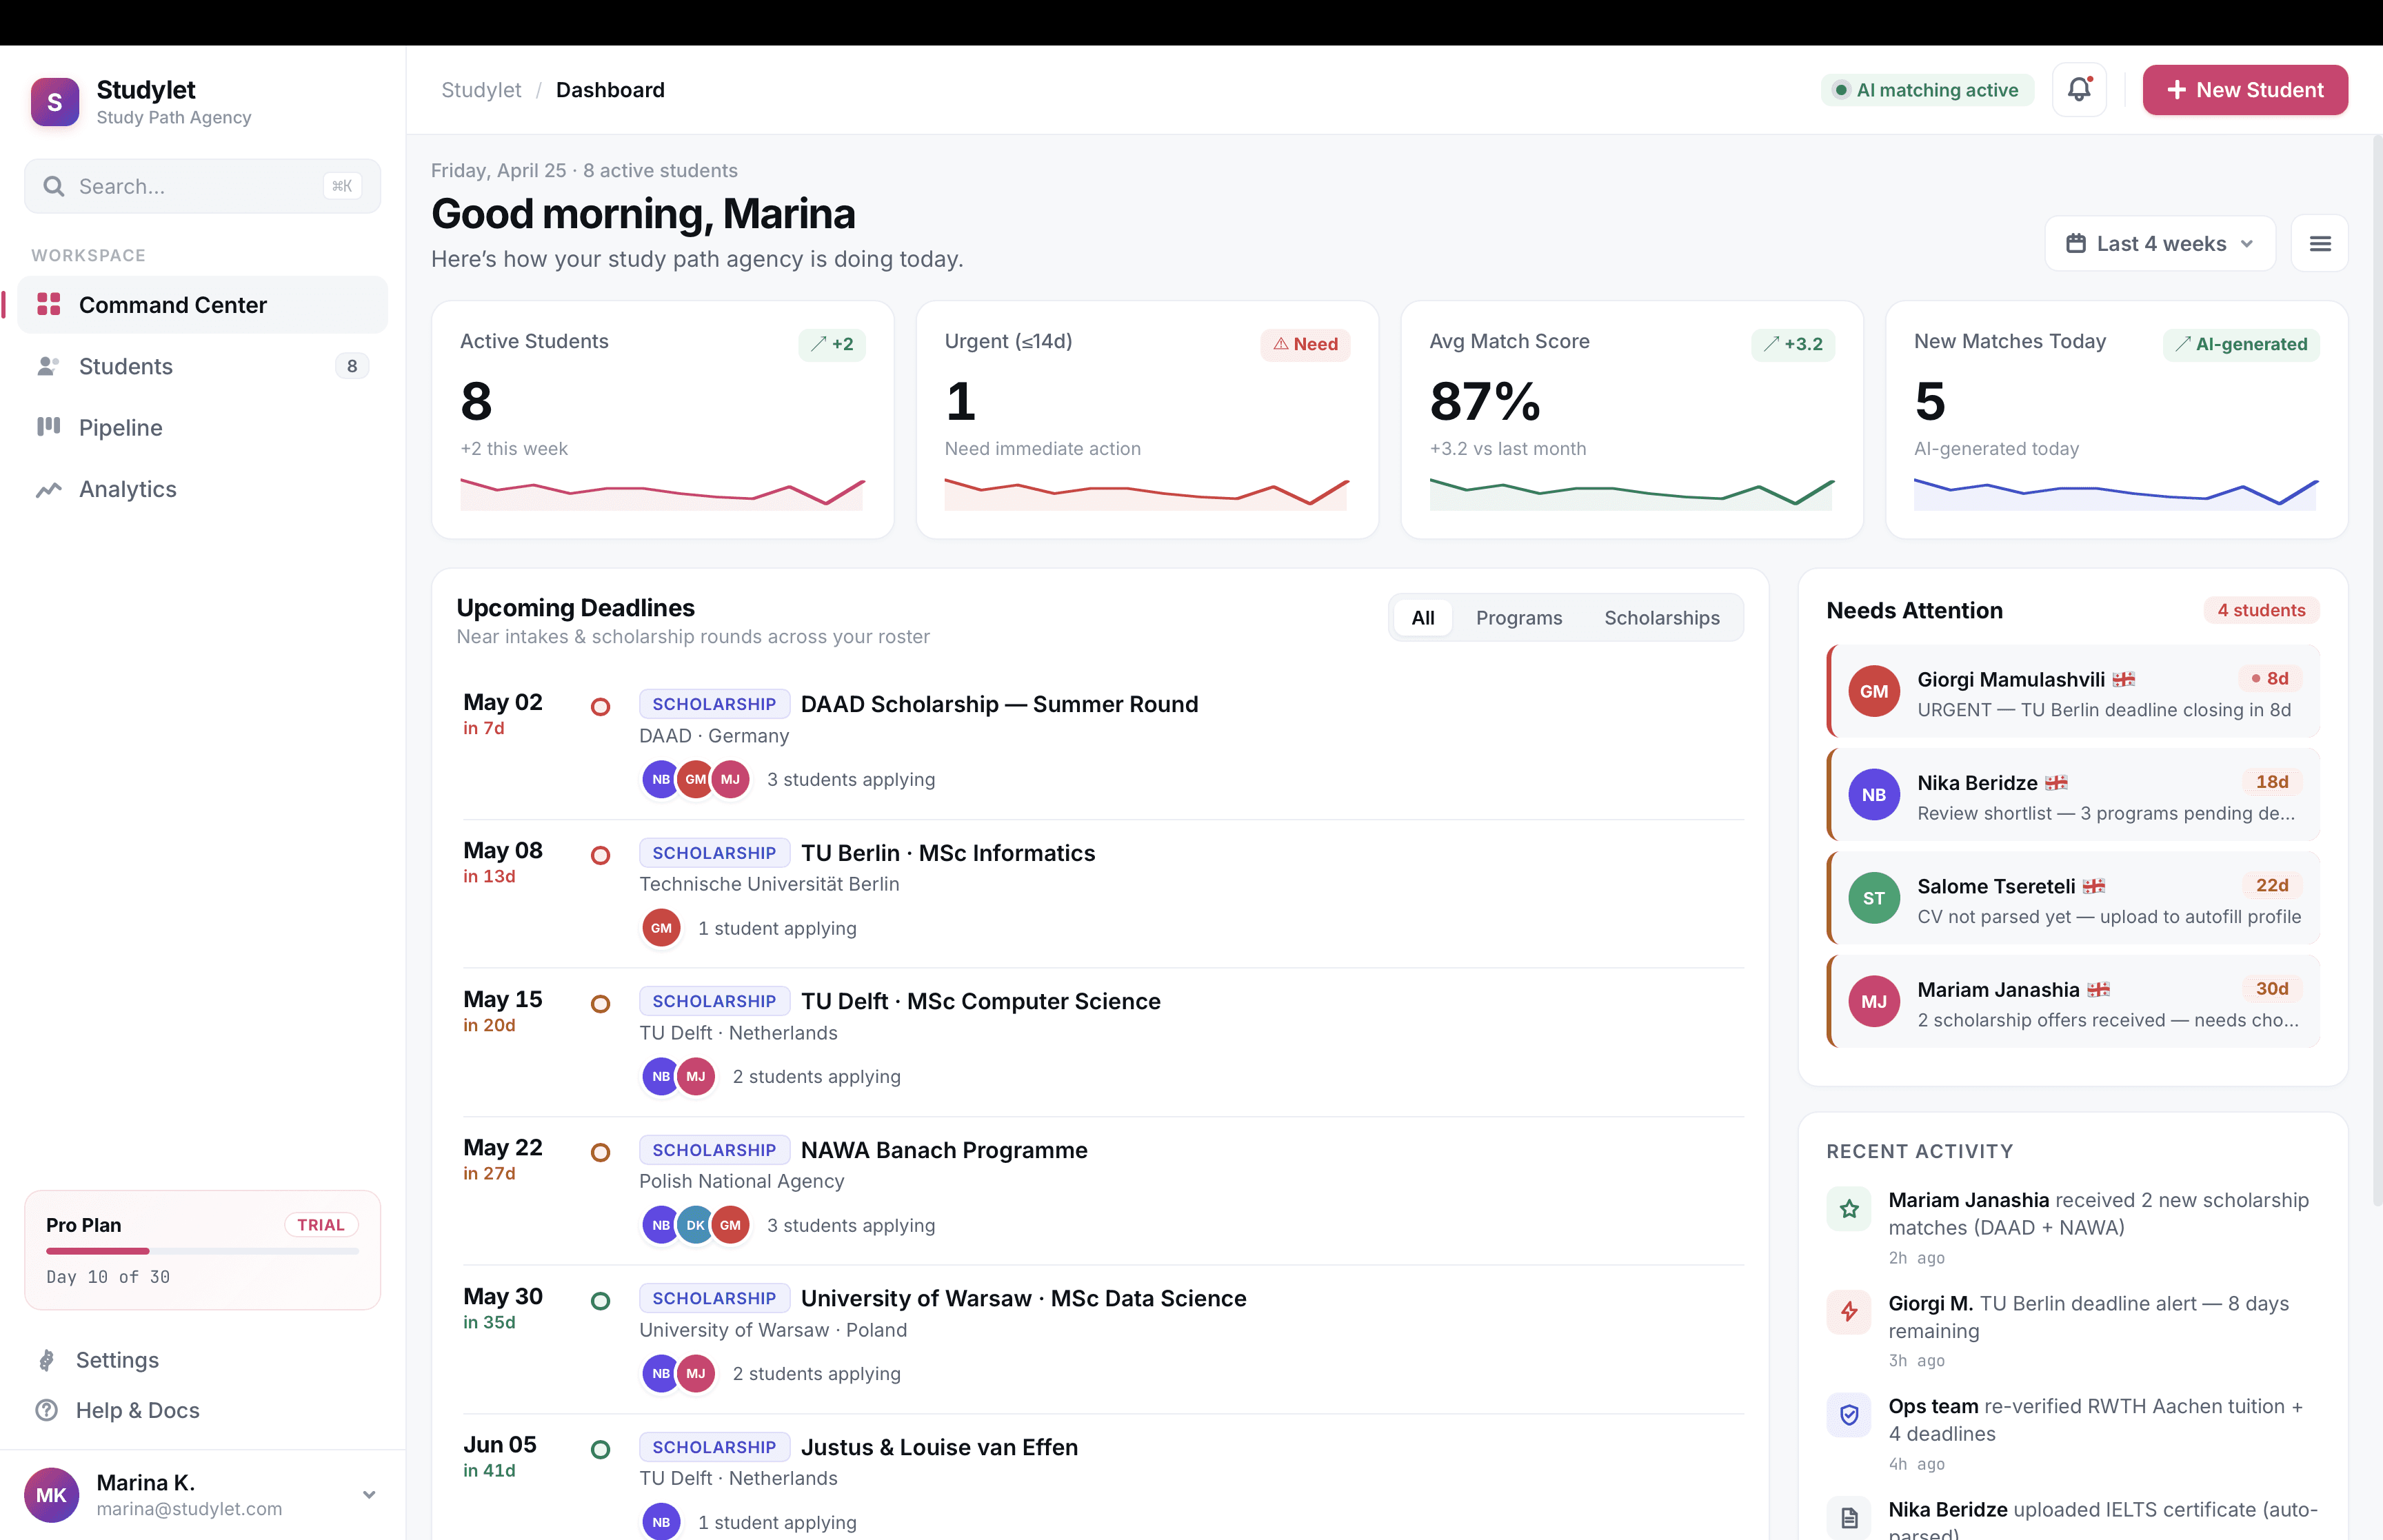
Task: Expand the Marina K. account chevron
Action: click(x=369, y=1494)
